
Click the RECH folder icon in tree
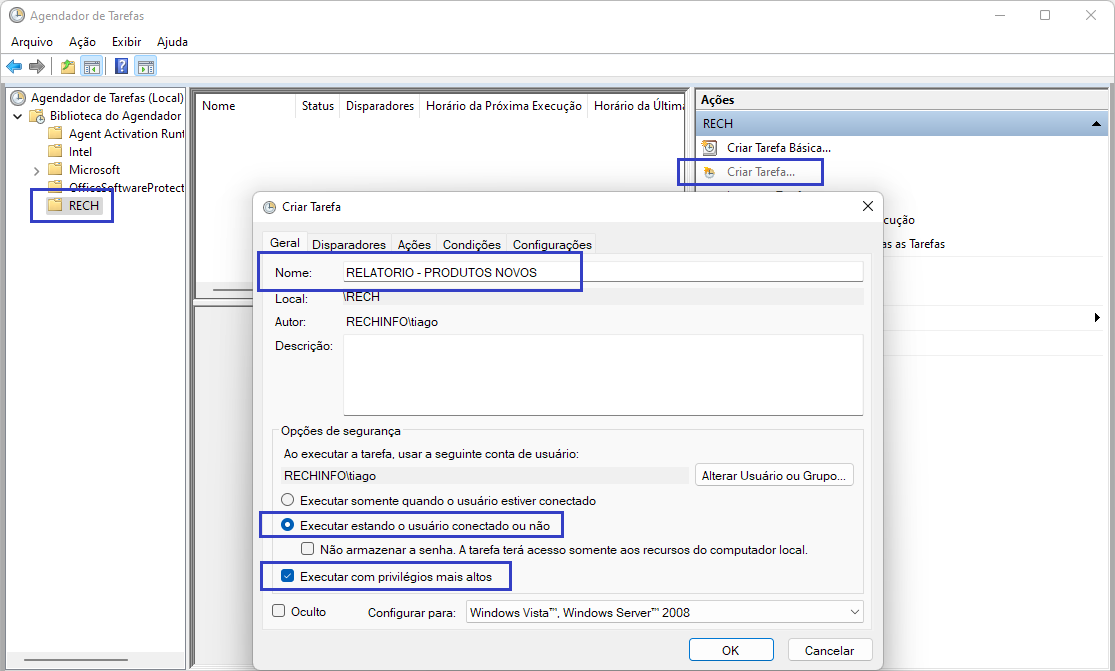pos(55,205)
